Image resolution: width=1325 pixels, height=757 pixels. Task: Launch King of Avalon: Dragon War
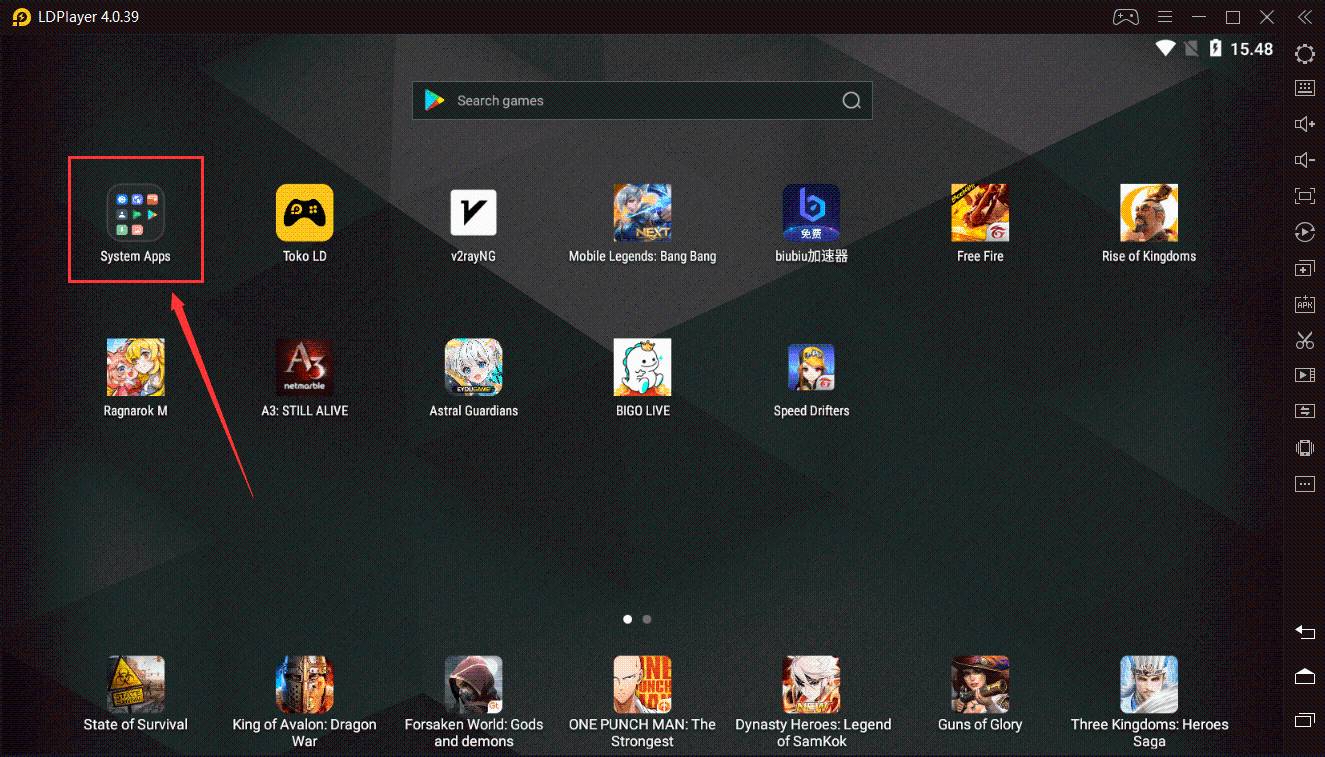click(x=304, y=684)
